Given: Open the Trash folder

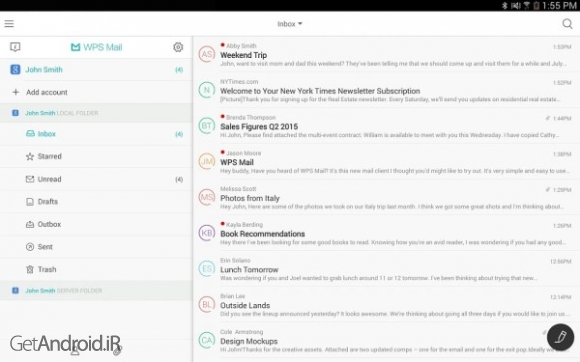Looking at the screenshot, I should click(96, 269).
